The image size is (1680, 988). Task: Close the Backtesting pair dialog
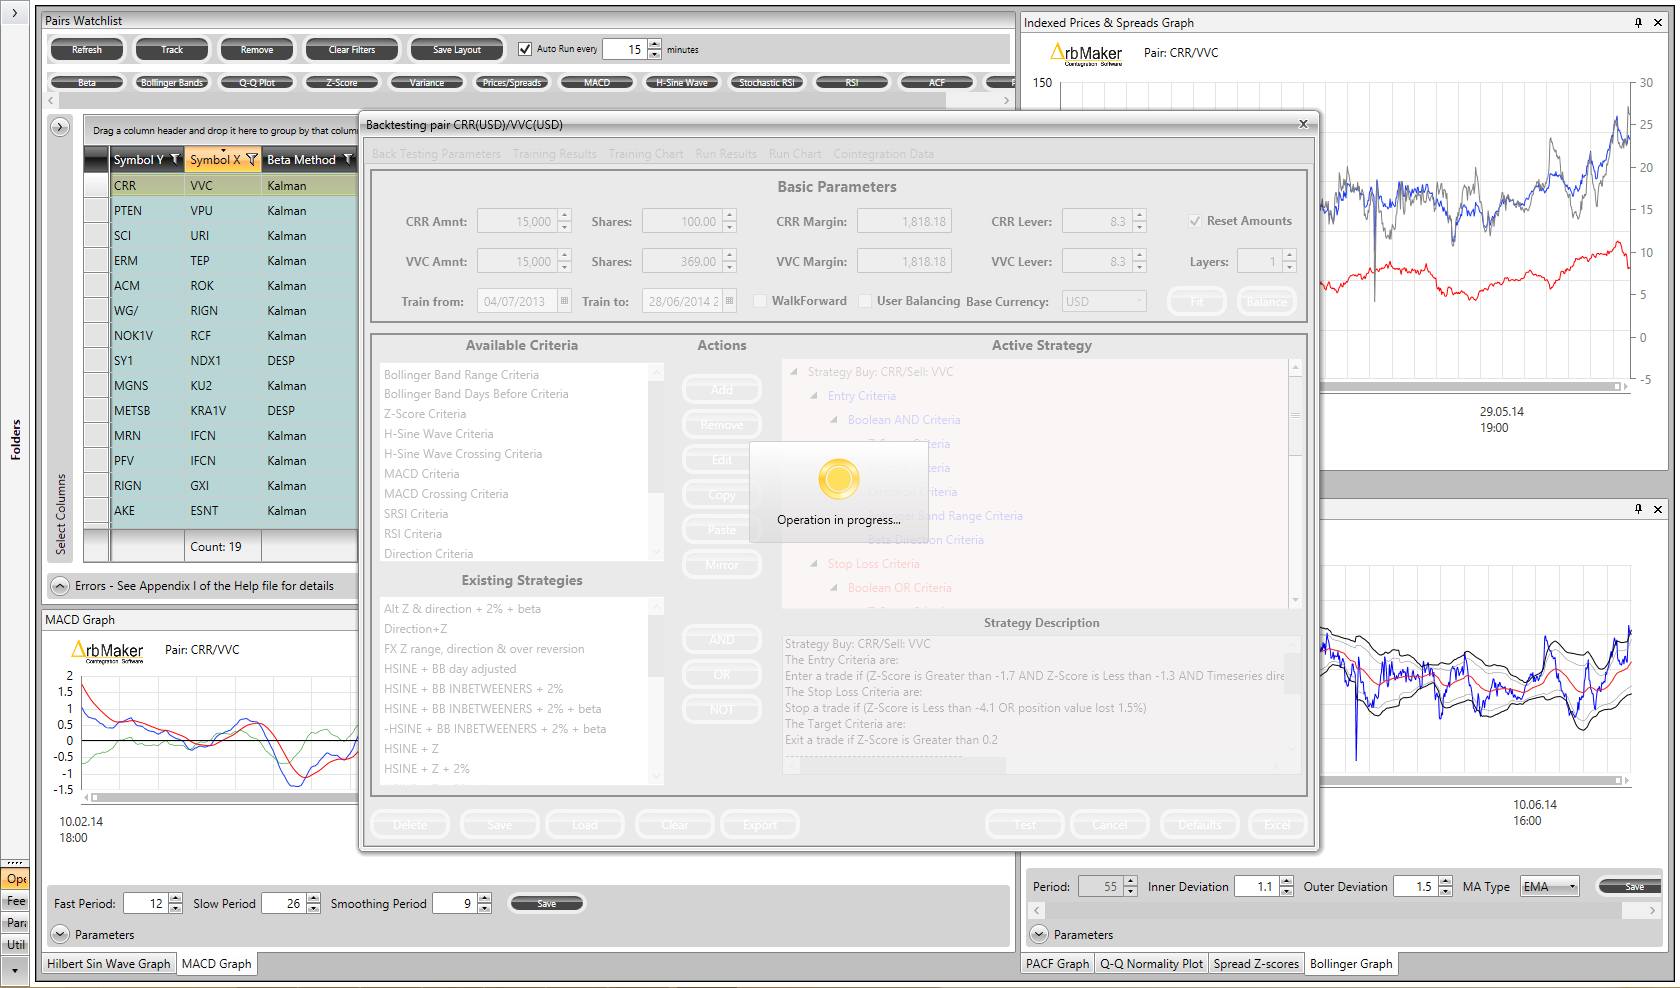1303,124
